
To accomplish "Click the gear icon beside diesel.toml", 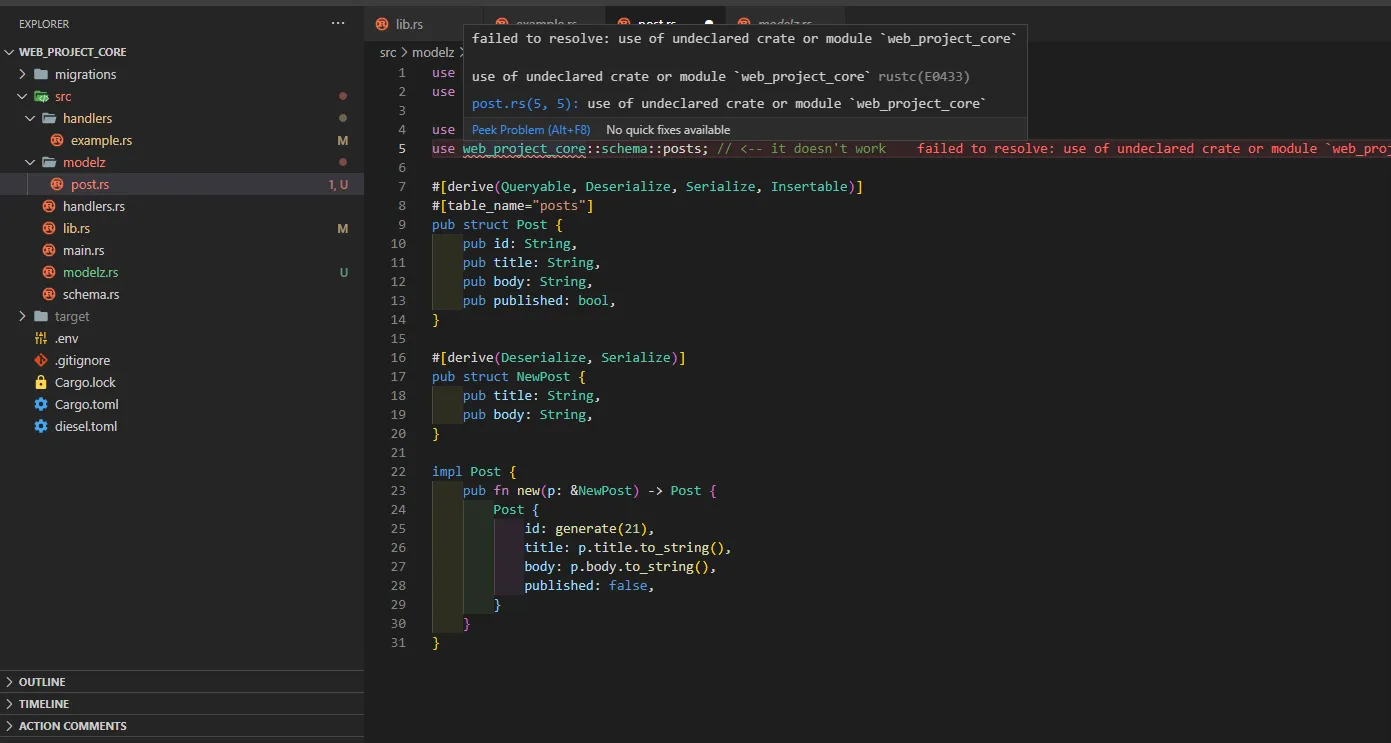I will 41,427.
